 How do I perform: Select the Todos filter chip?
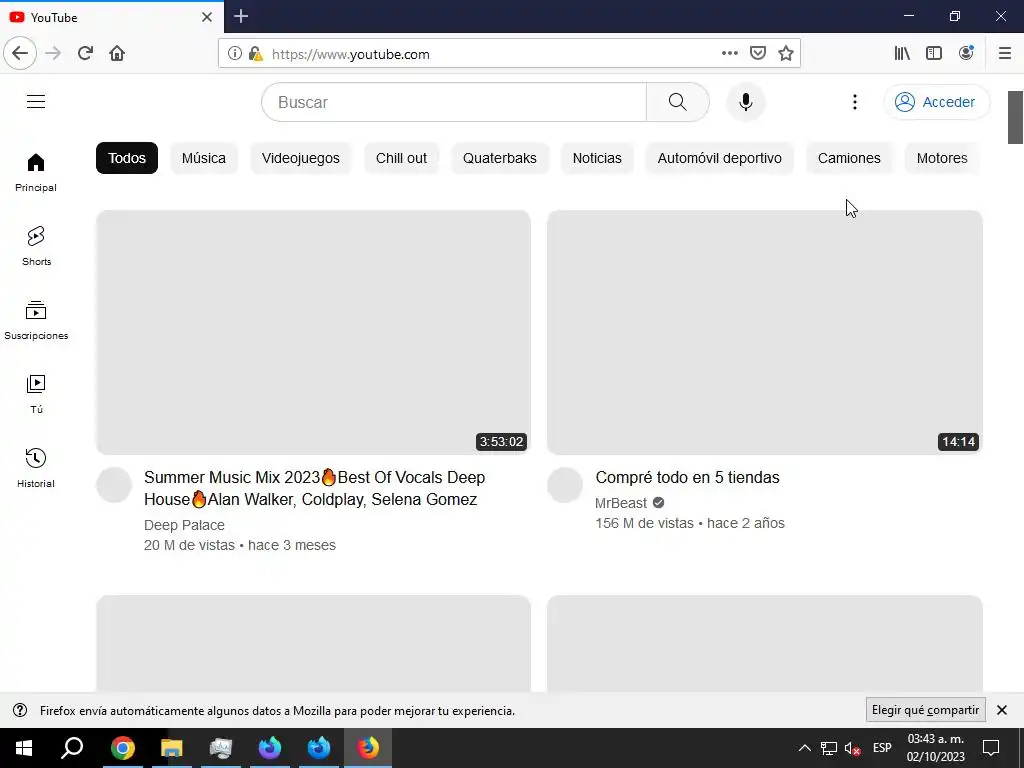coord(127,158)
